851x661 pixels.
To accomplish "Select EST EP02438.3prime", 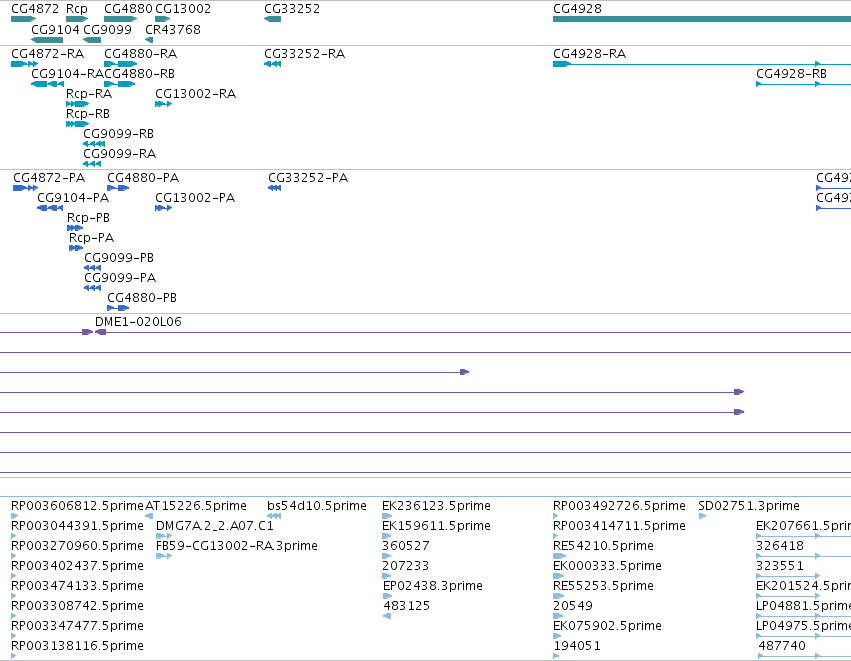I will click(x=433, y=586).
